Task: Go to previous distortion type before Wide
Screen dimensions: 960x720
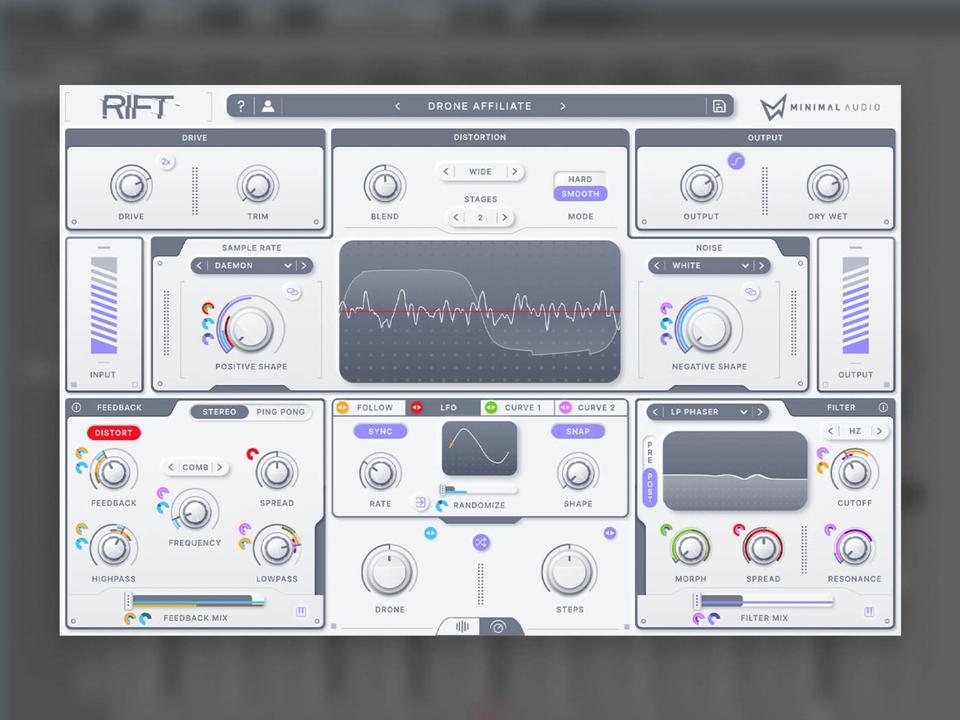Action: [x=446, y=171]
